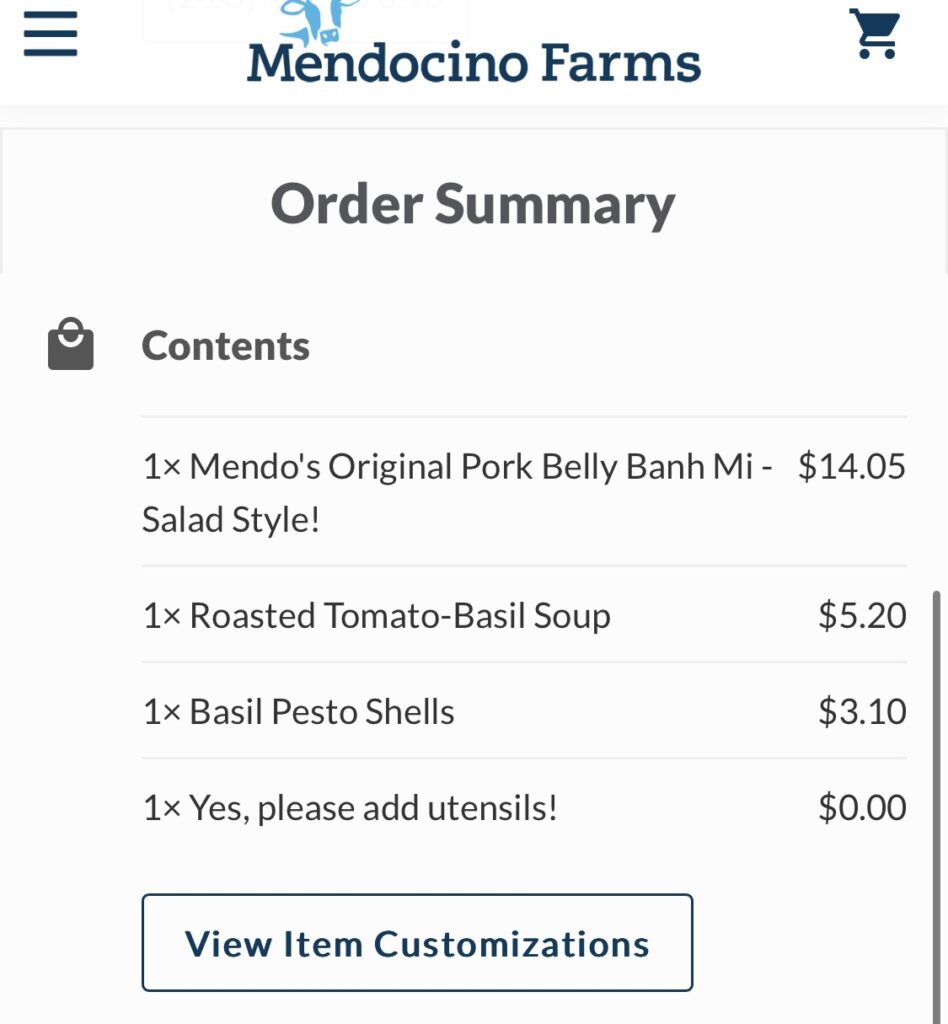Click the $14.05 price of Banh Mi

coord(851,467)
